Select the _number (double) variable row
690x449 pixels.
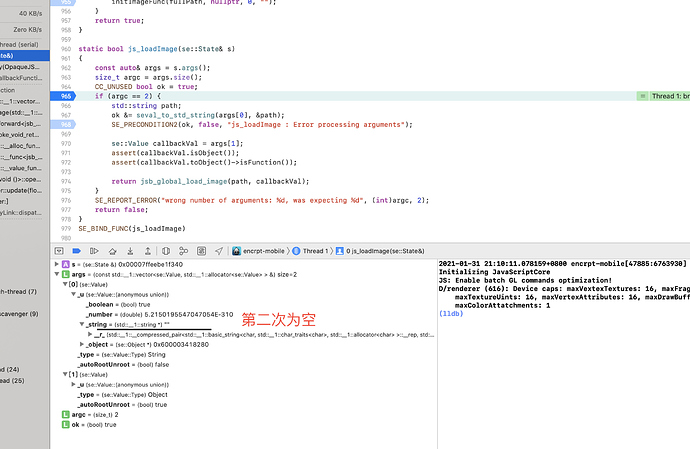(x=159, y=314)
